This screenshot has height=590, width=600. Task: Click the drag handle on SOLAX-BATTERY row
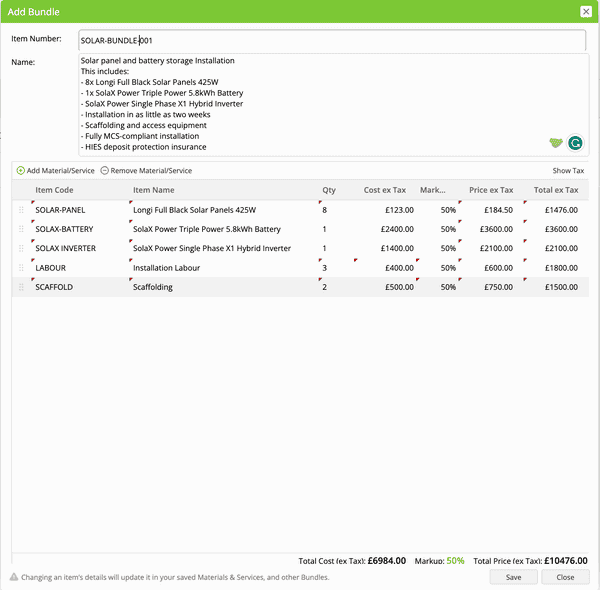(21, 229)
